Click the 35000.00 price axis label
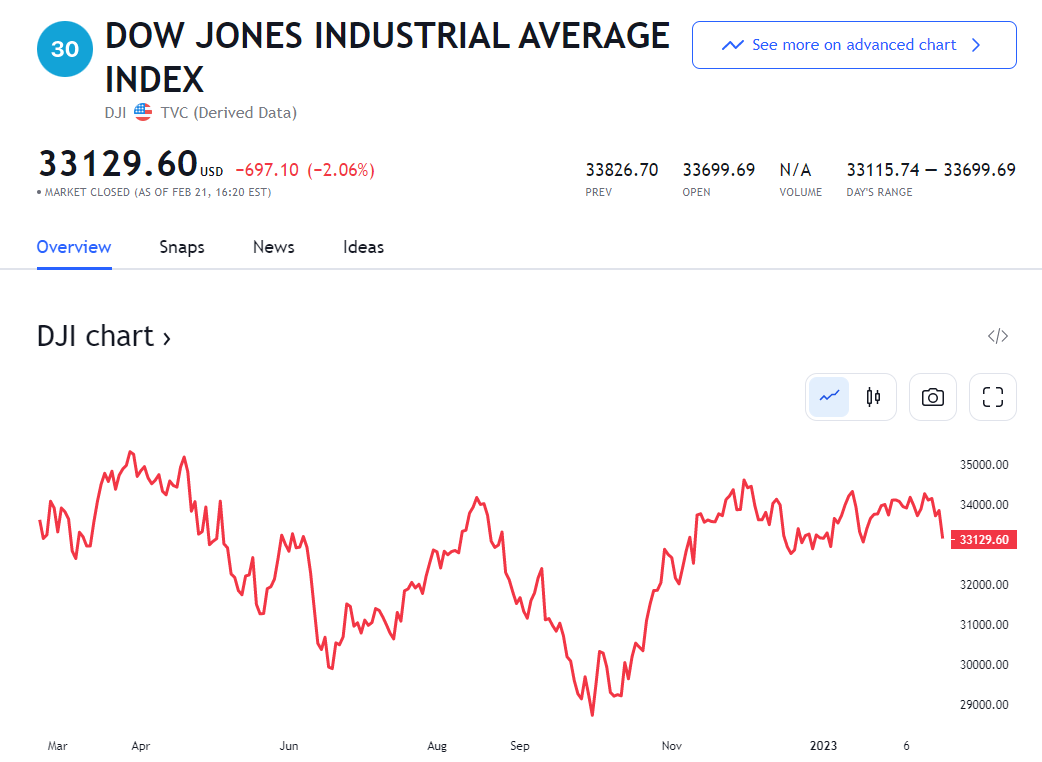Screen dimensions: 1042x762 tap(981, 464)
